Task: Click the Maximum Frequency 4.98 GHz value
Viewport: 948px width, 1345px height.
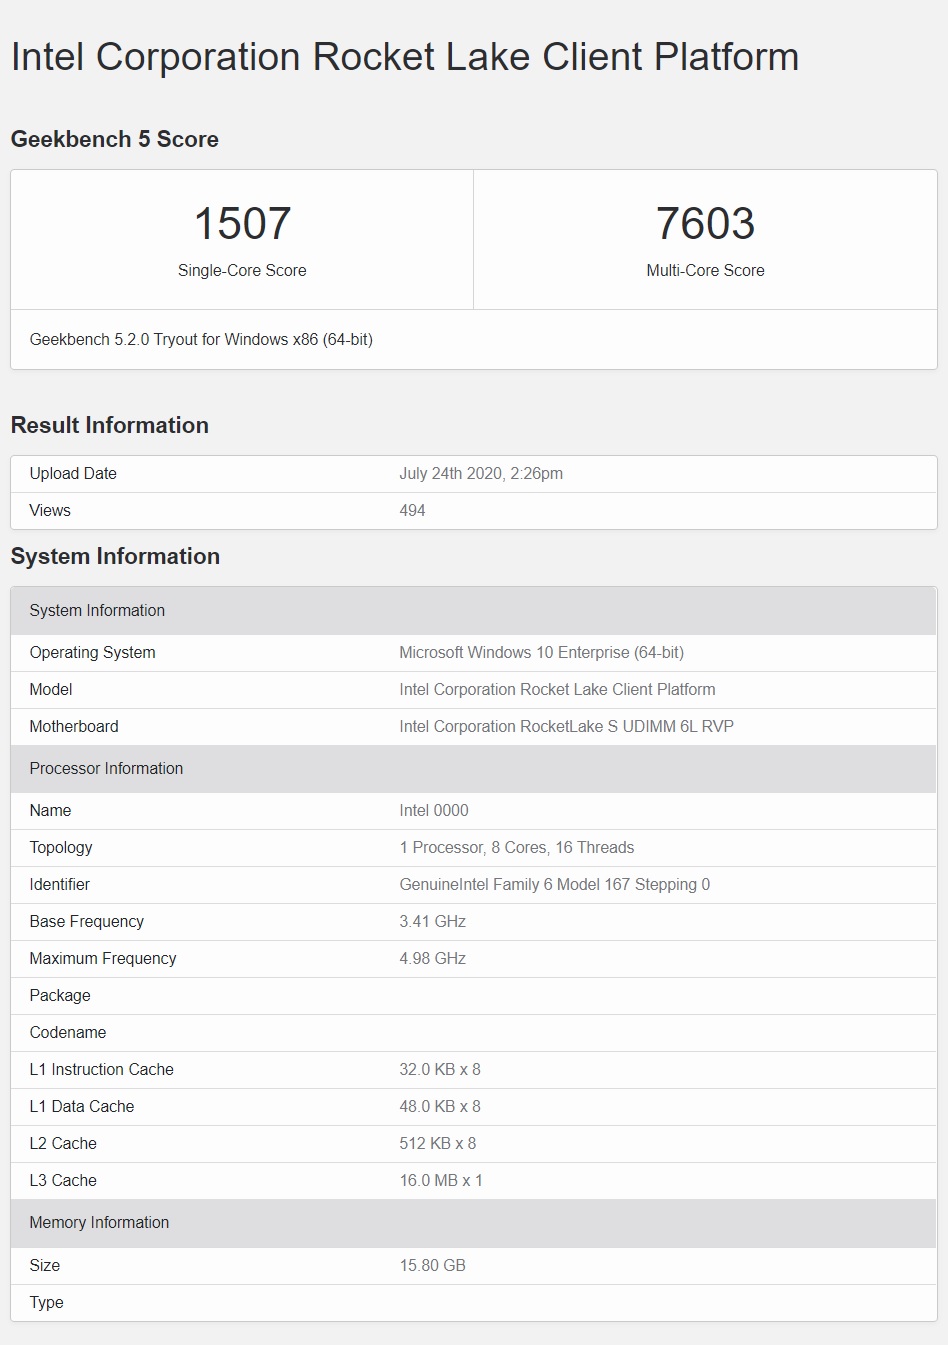Action: coord(432,958)
